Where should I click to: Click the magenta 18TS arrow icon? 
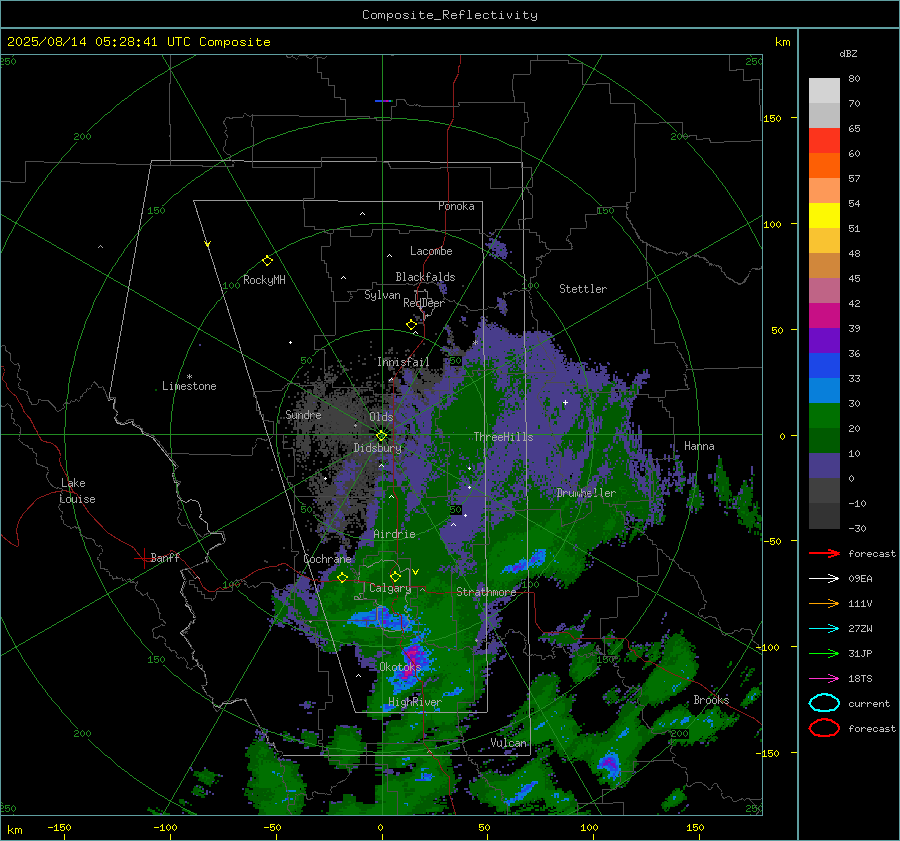click(824, 679)
